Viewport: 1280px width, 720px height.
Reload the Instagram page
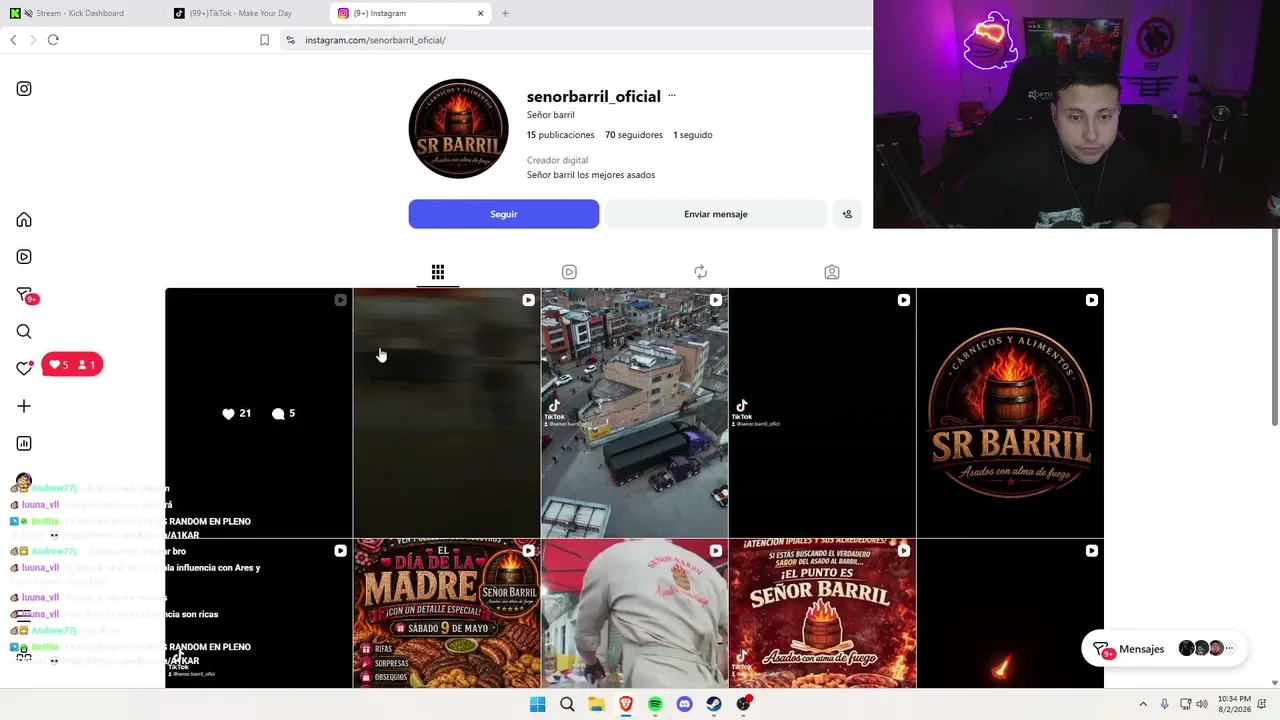click(53, 40)
